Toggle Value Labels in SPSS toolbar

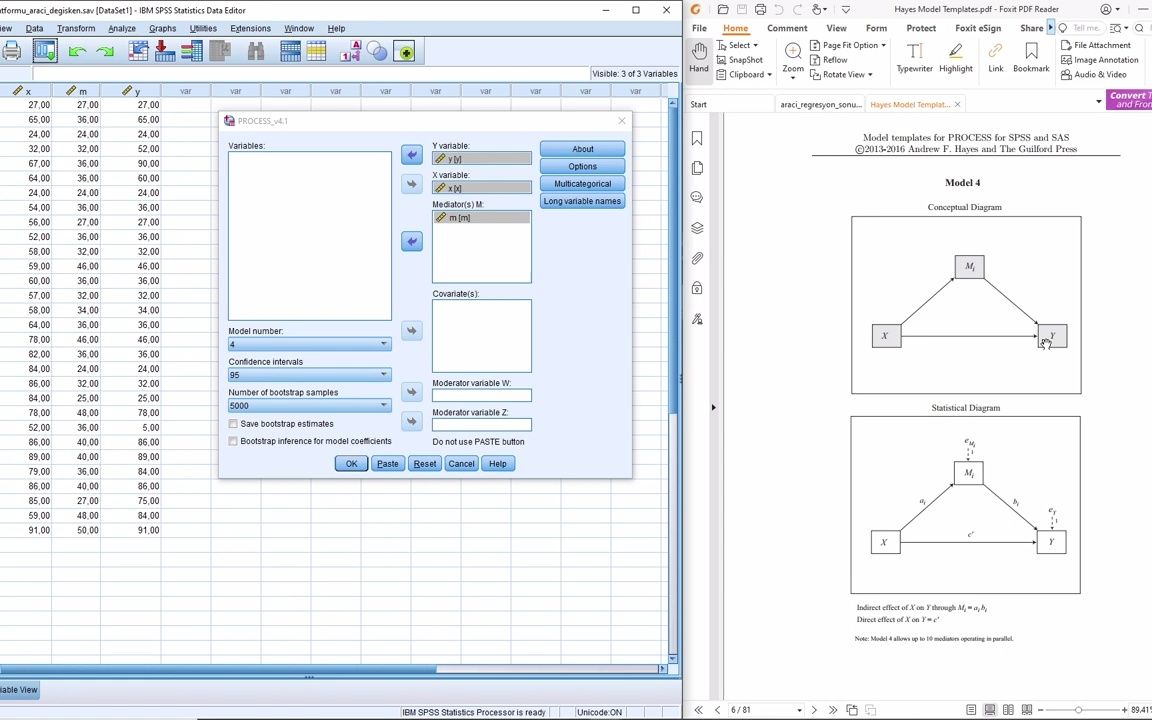point(354,51)
